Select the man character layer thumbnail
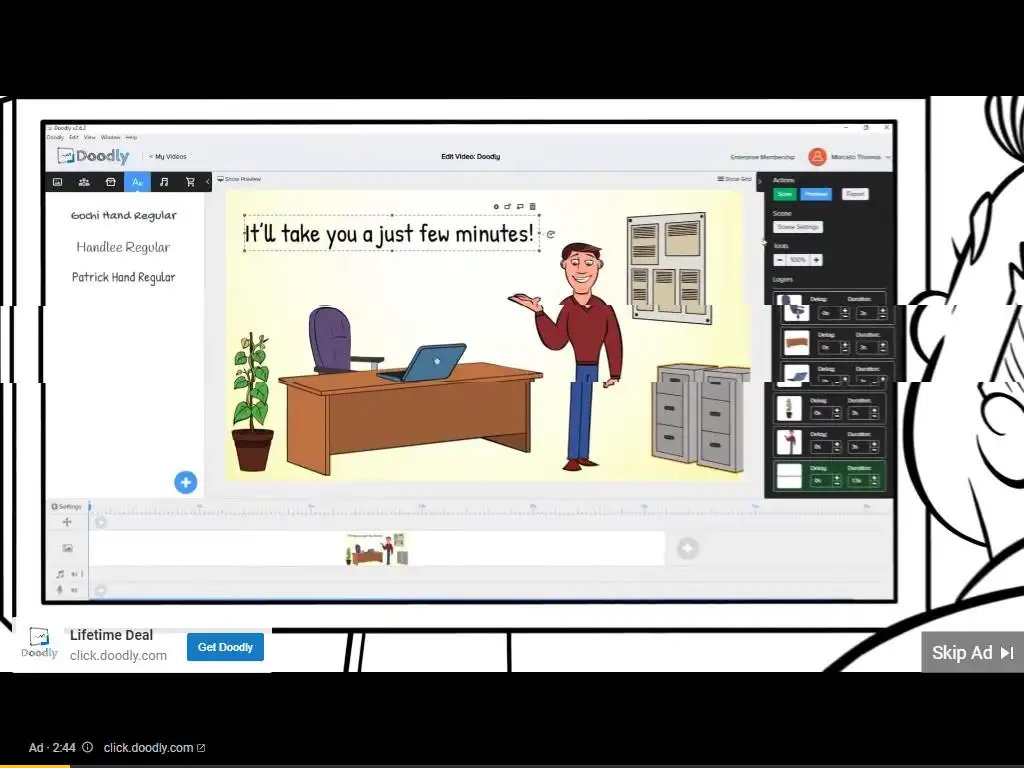Image resolution: width=1024 pixels, height=768 pixels. coord(789,442)
